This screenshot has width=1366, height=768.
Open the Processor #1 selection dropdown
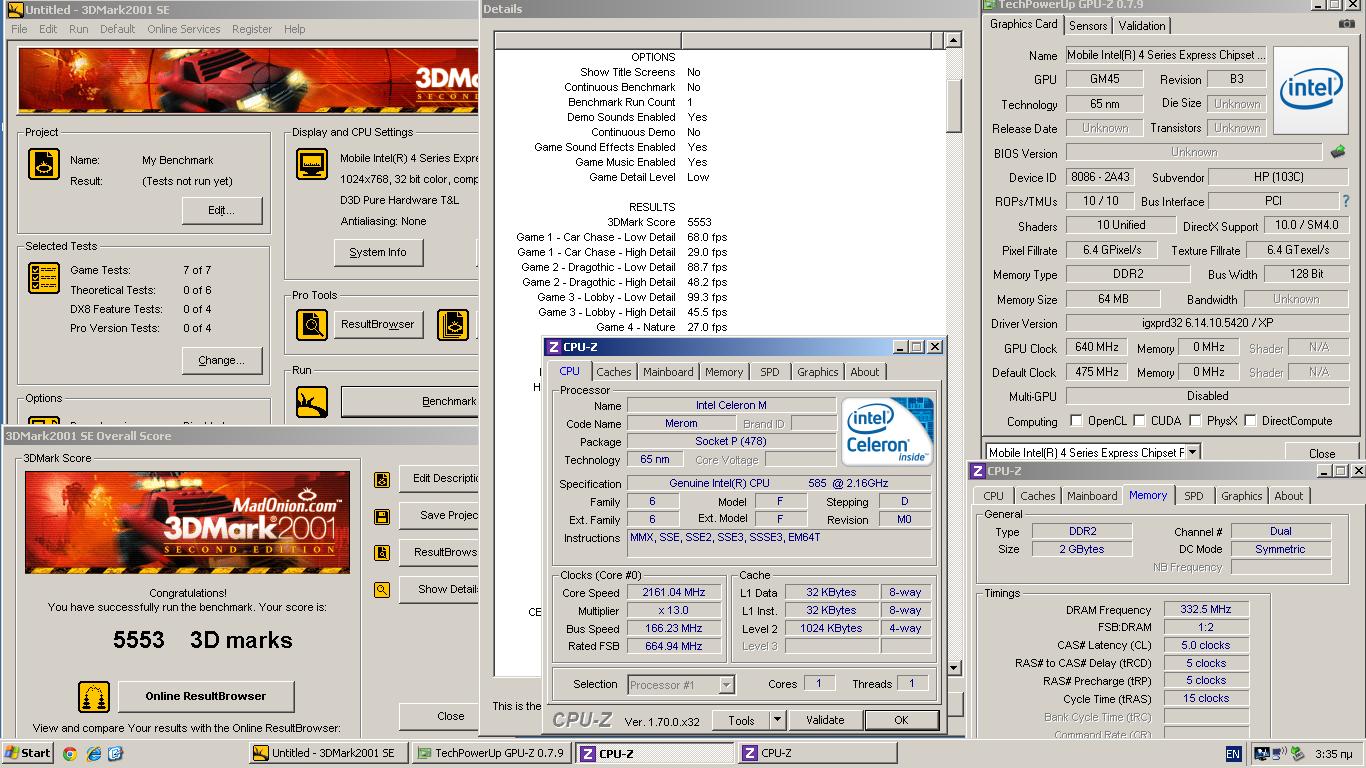(x=726, y=685)
